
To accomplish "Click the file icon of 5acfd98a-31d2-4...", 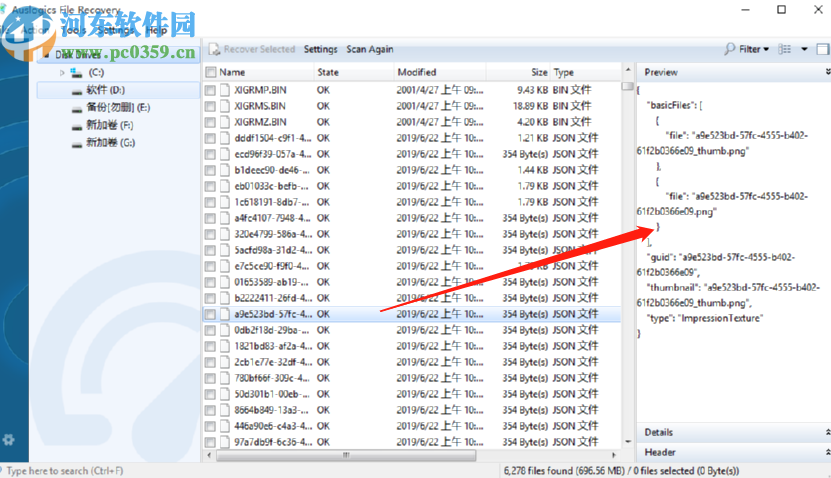I will pyautogui.click(x=225, y=250).
